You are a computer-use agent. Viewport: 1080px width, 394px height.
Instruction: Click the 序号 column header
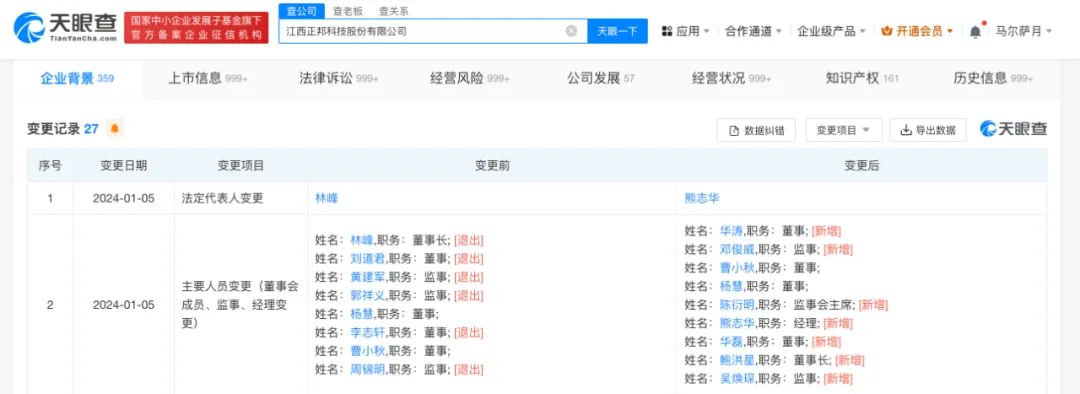point(50,165)
